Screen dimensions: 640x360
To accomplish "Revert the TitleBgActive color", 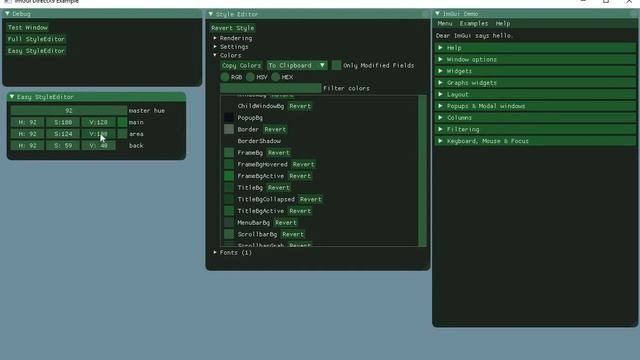I will click(300, 211).
